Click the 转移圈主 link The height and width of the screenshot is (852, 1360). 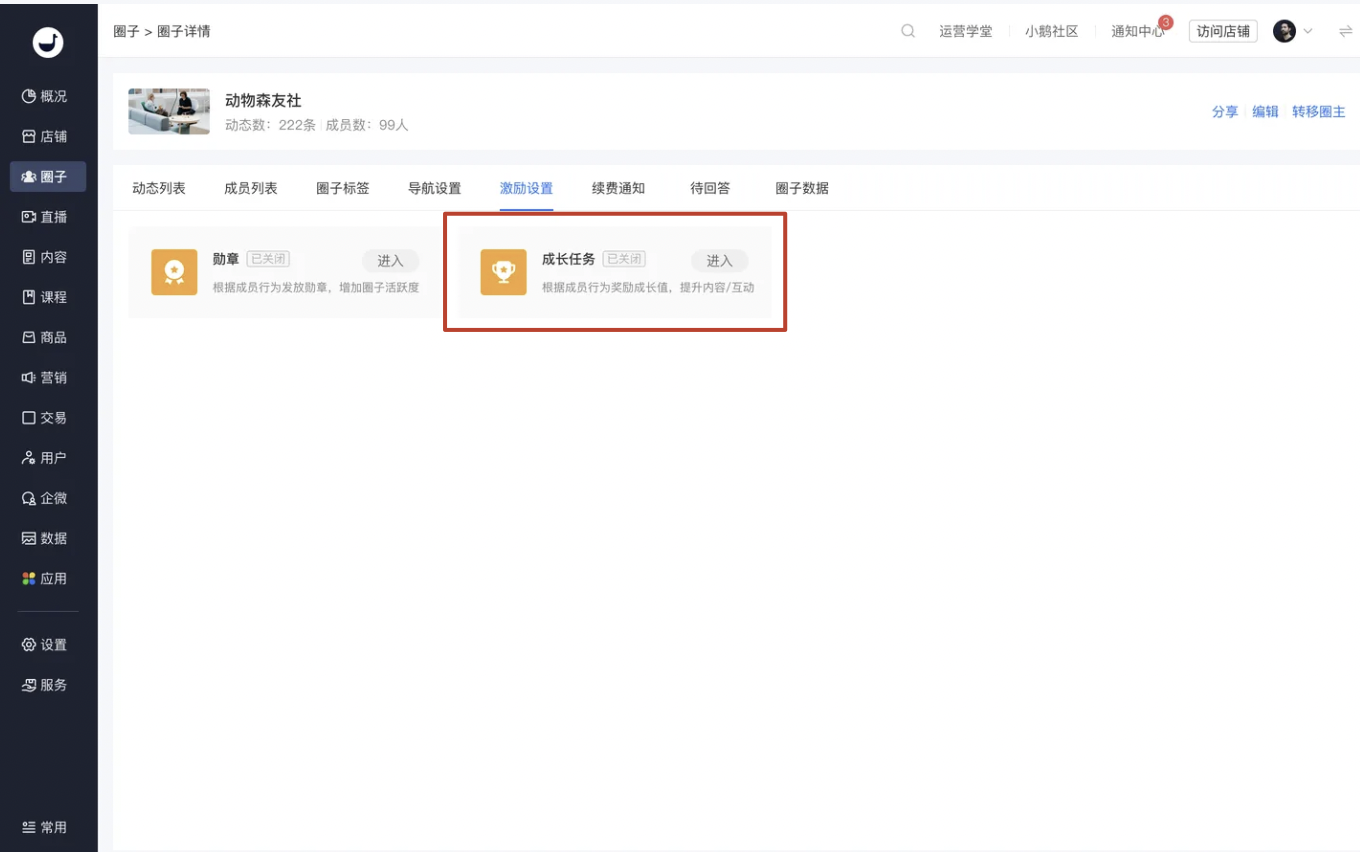(x=1319, y=111)
